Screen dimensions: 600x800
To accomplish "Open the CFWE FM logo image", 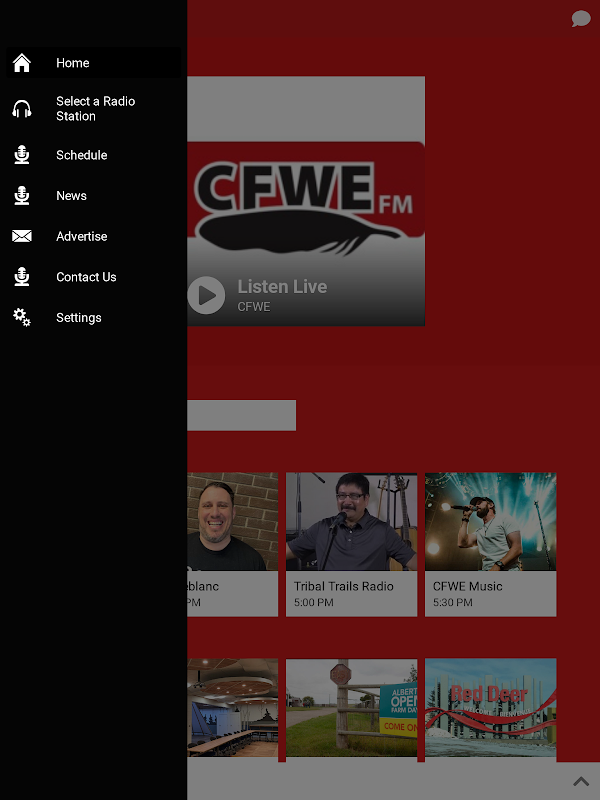I will tap(306, 201).
